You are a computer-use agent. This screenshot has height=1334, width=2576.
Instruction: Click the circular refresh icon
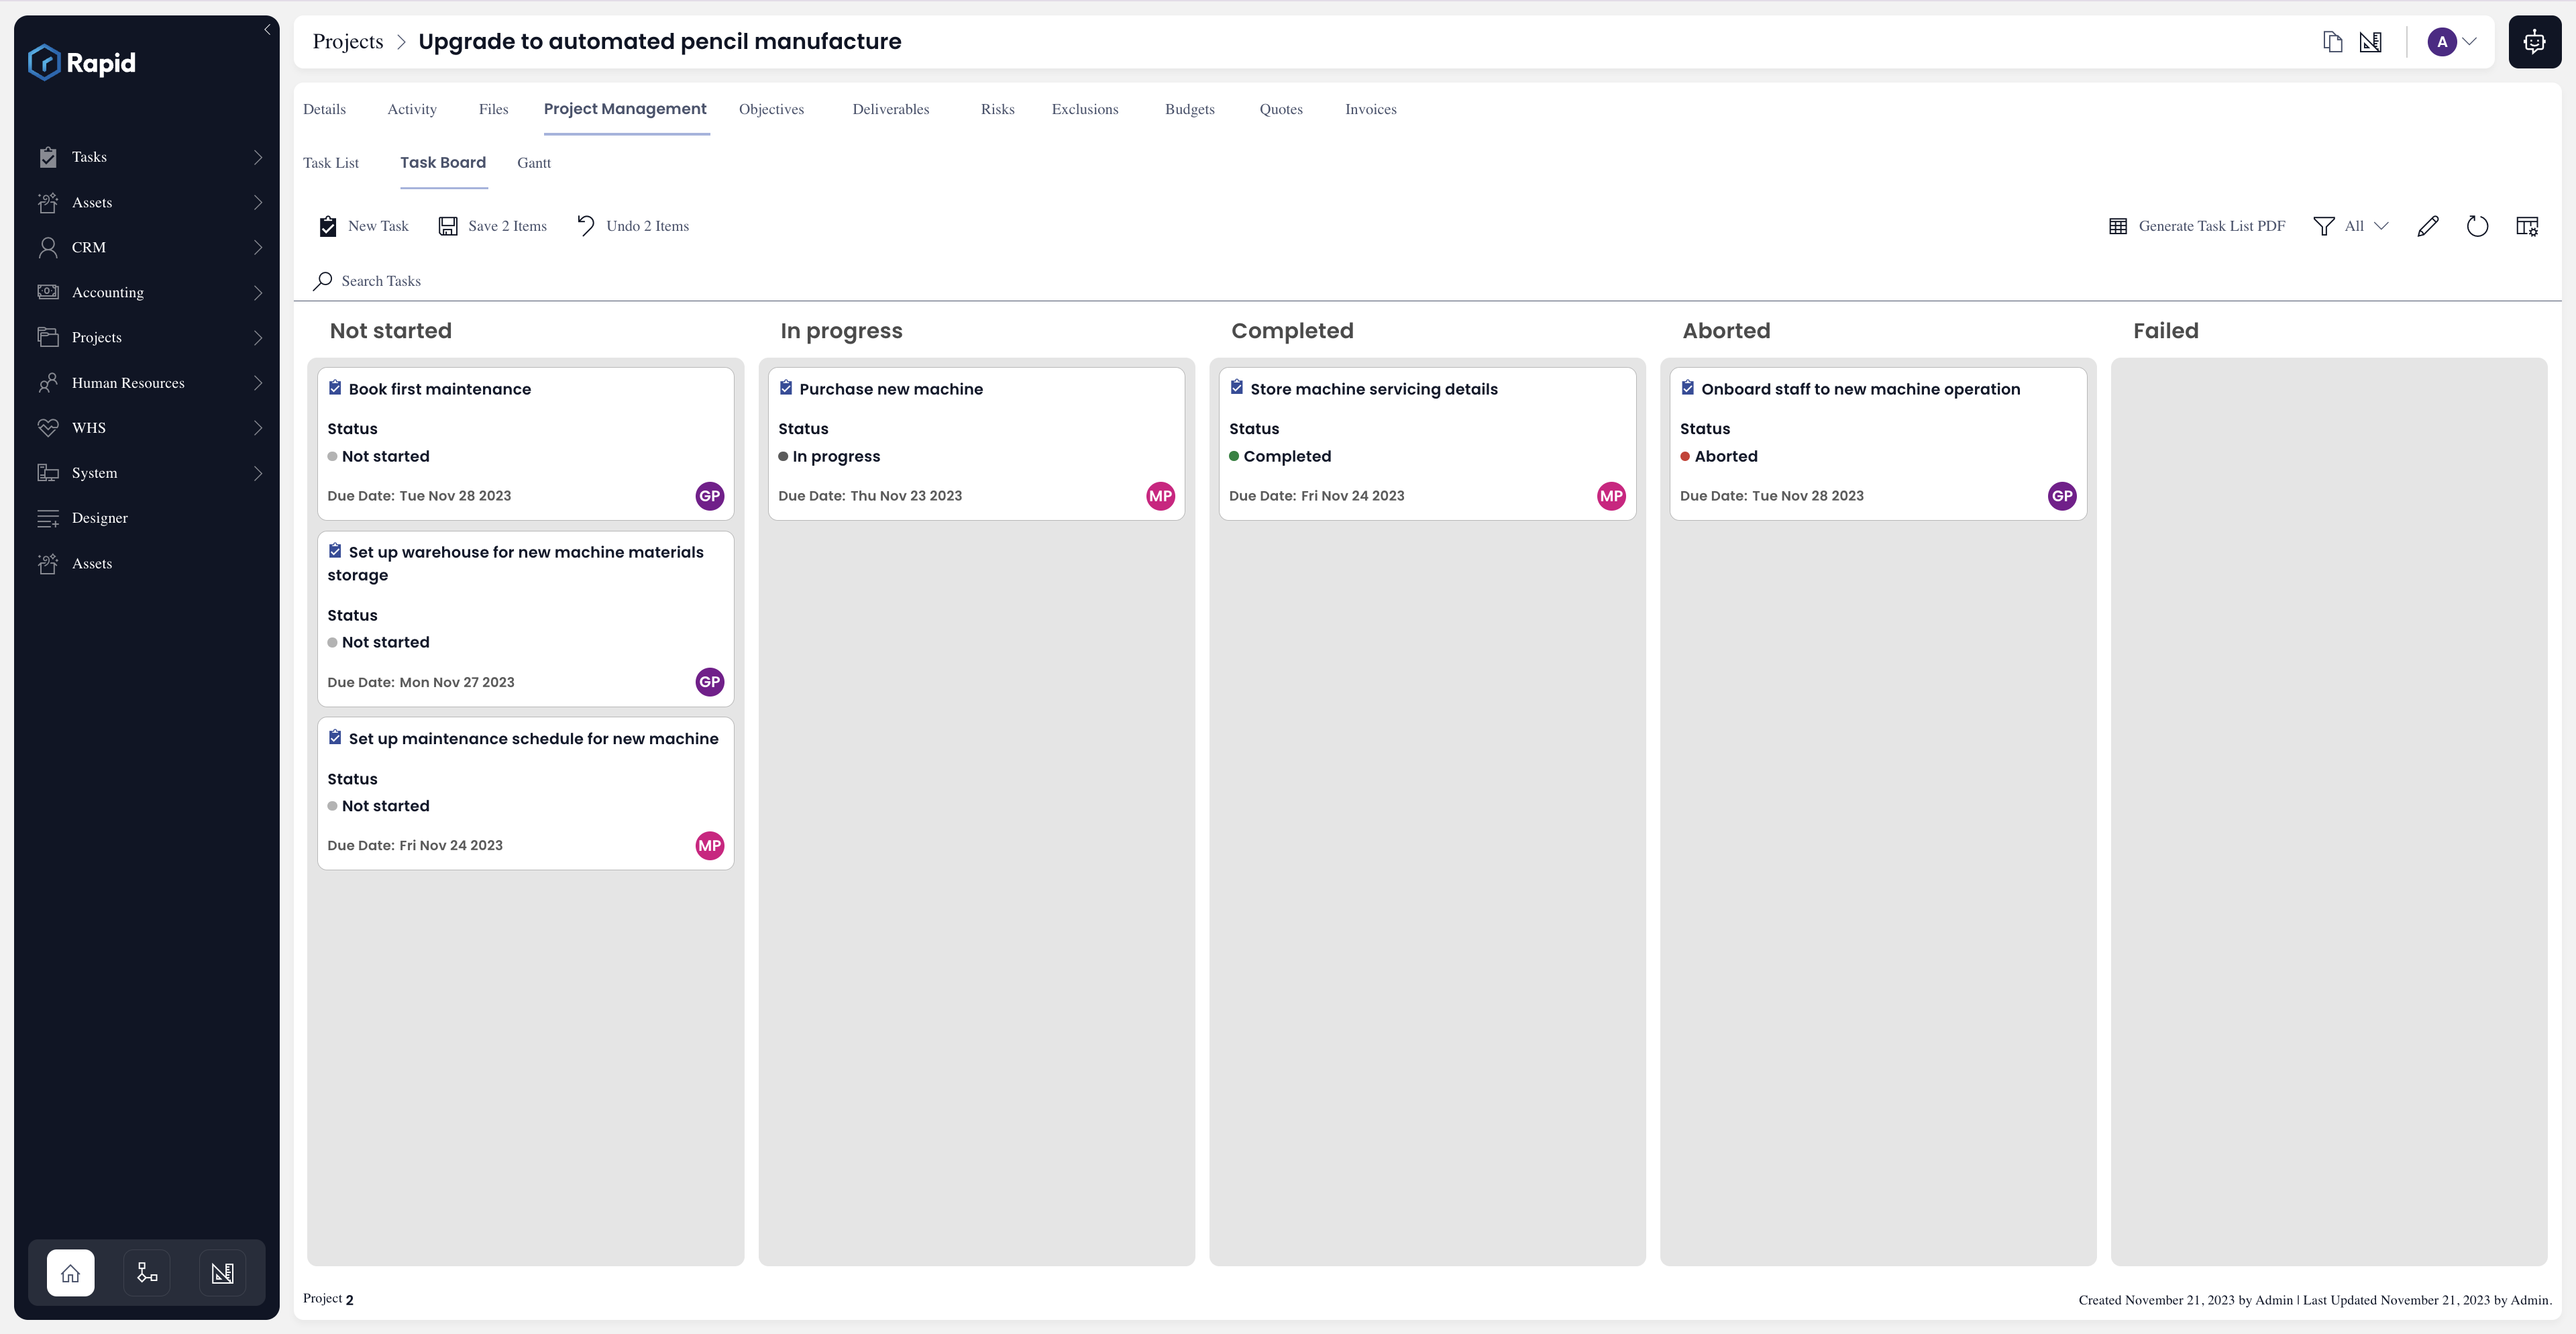2477,226
